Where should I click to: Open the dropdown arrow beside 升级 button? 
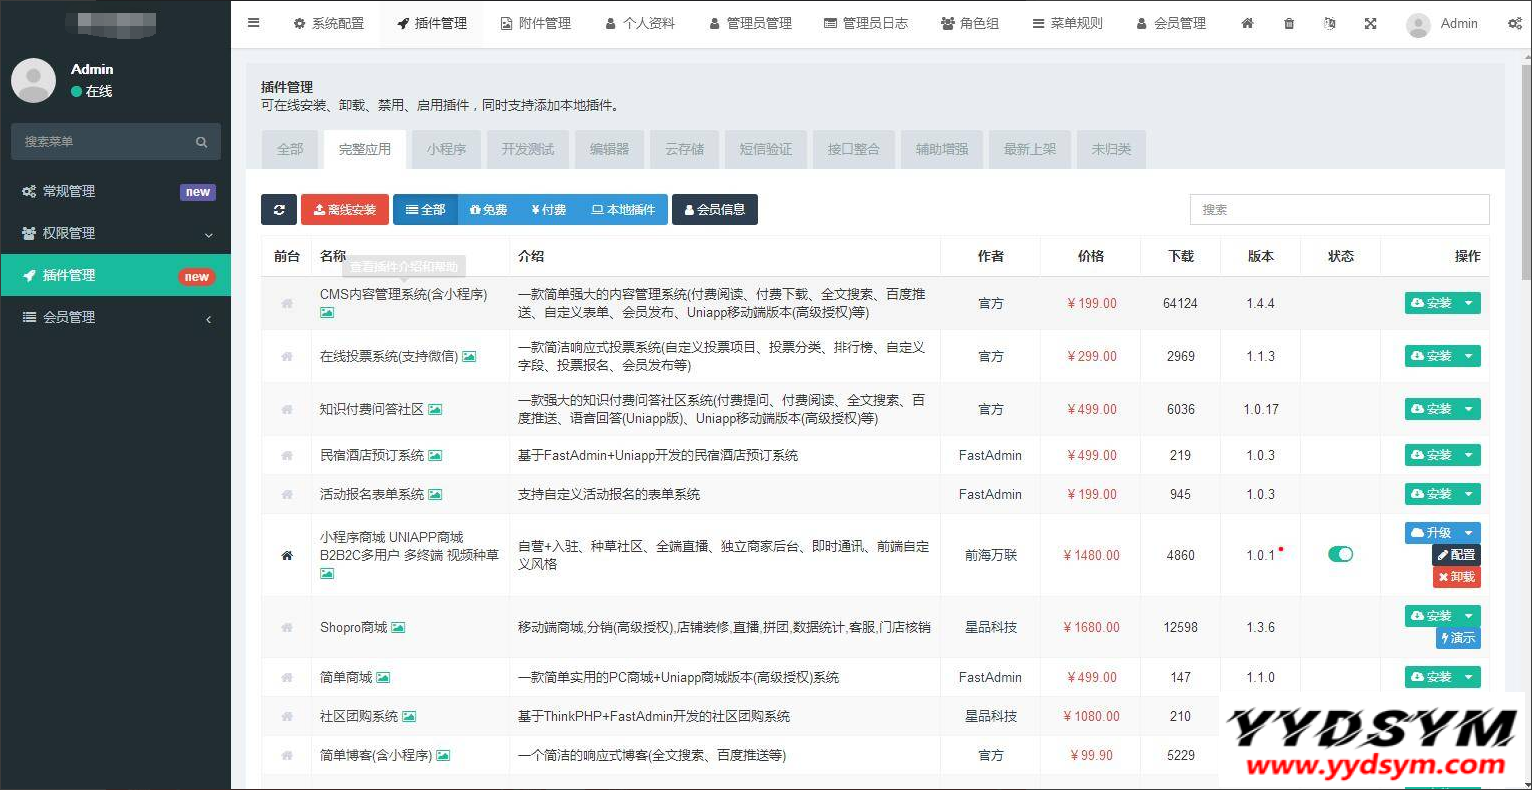click(x=1469, y=533)
